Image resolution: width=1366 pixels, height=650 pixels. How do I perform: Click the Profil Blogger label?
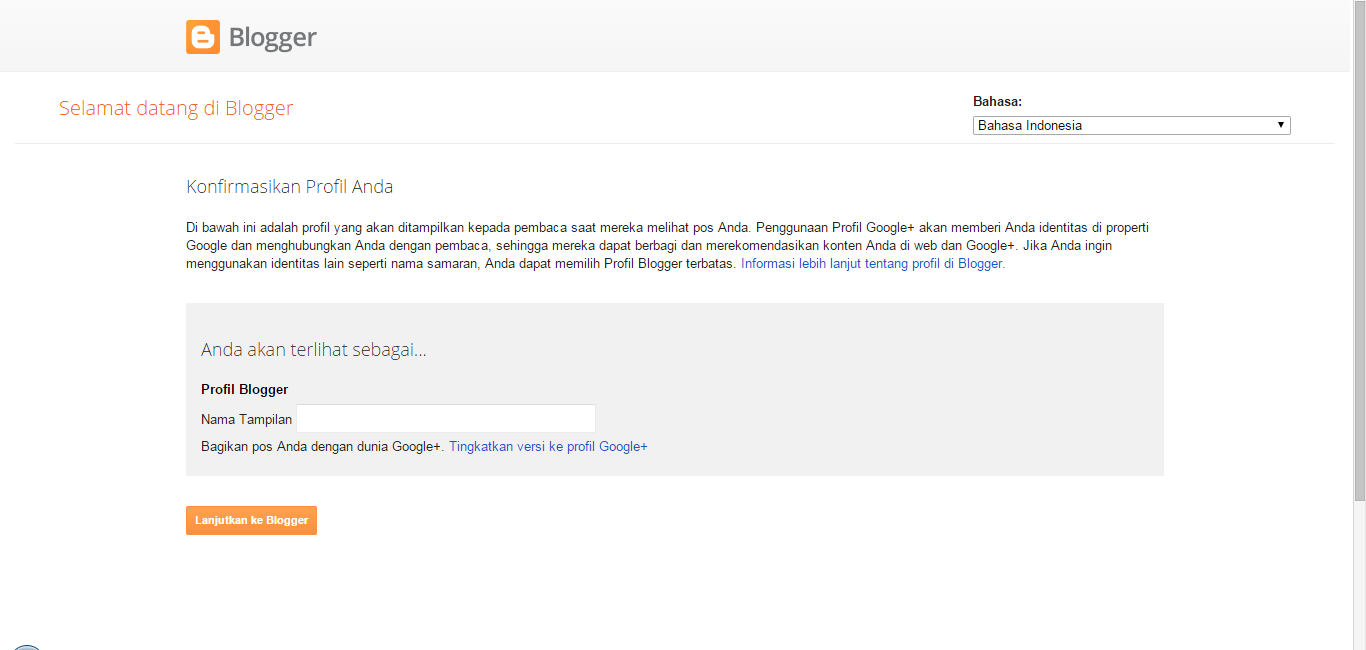pyautogui.click(x=245, y=389)
